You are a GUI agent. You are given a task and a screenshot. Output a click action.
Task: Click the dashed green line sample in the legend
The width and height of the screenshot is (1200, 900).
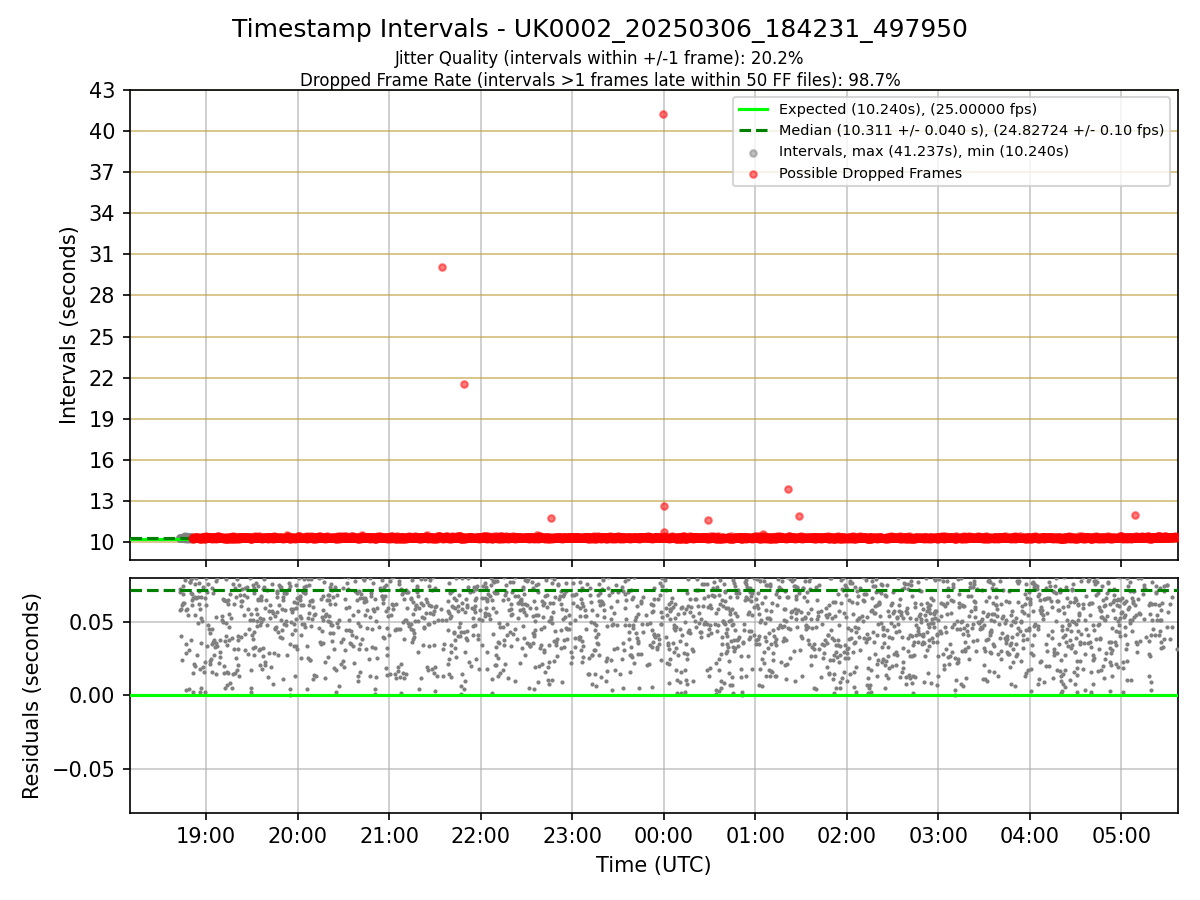(x=753, y=130)
